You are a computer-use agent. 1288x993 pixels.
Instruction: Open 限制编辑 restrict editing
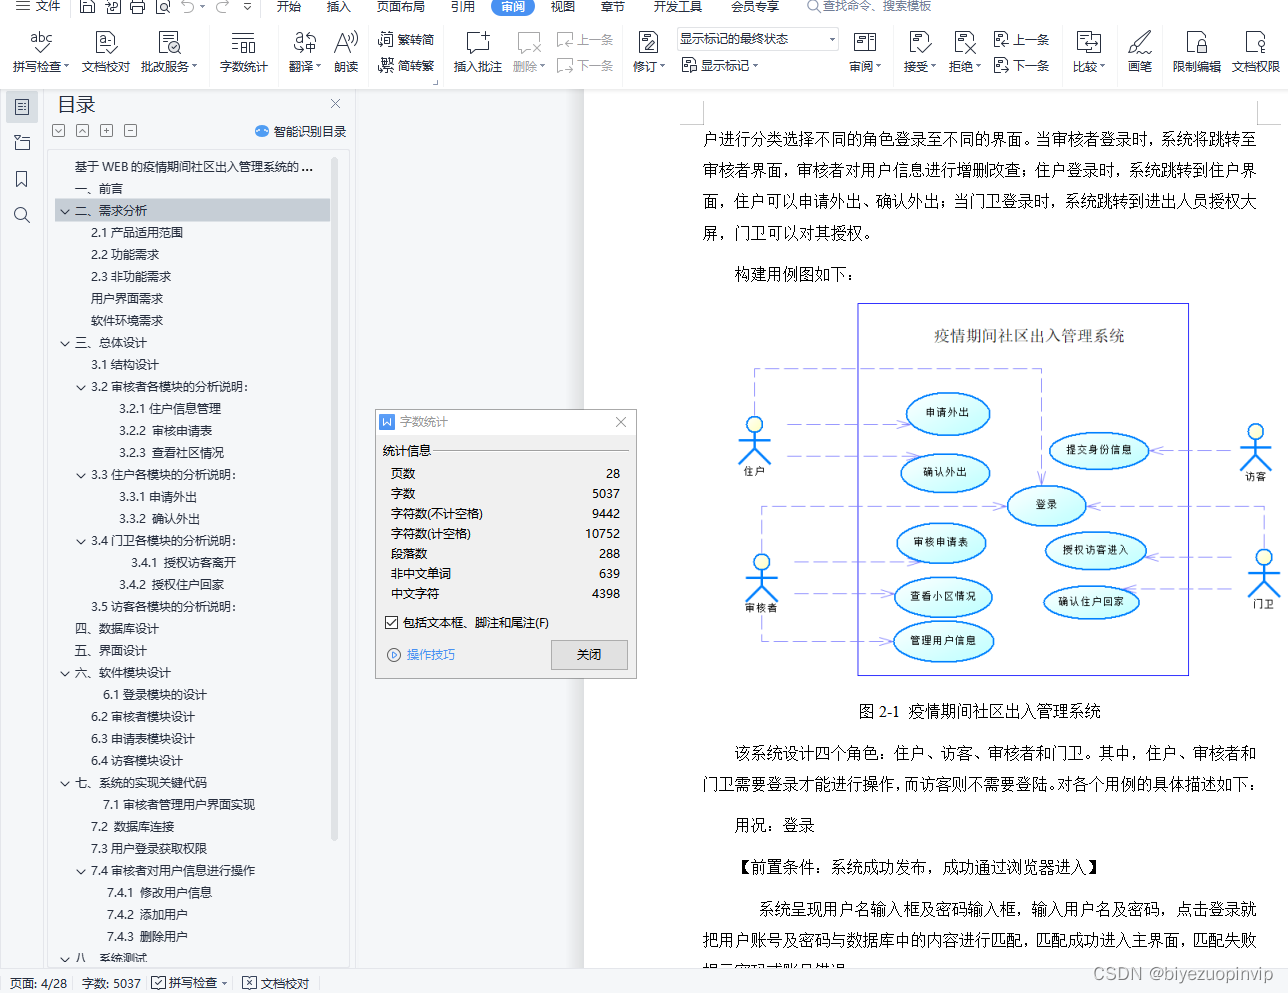1196,52
